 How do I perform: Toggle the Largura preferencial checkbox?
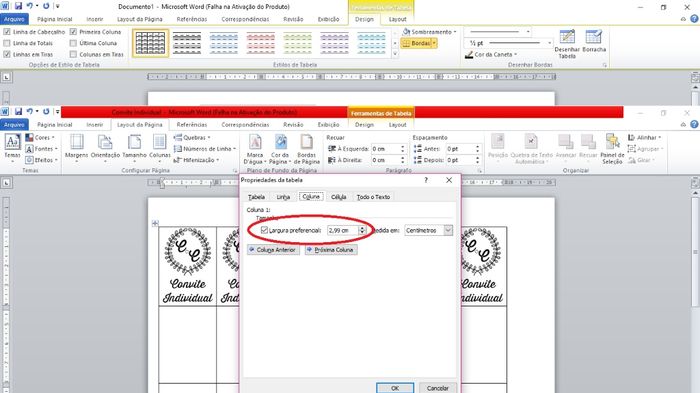pyautogui.click(x=264, y=230)
